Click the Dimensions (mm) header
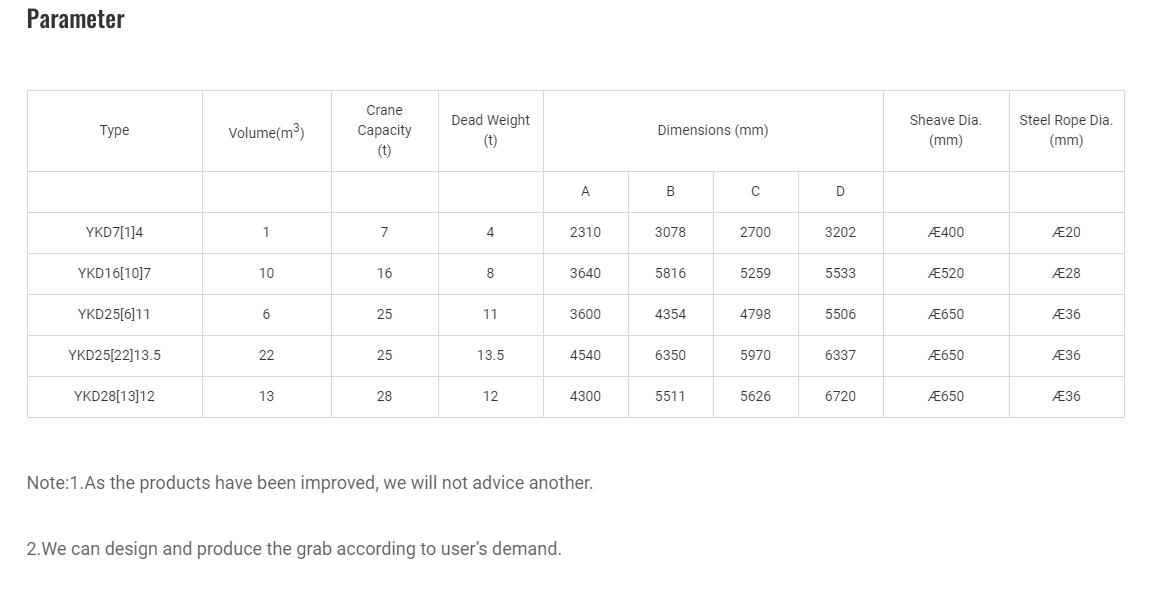The image size is (1172, 595). tap(713, 130)
